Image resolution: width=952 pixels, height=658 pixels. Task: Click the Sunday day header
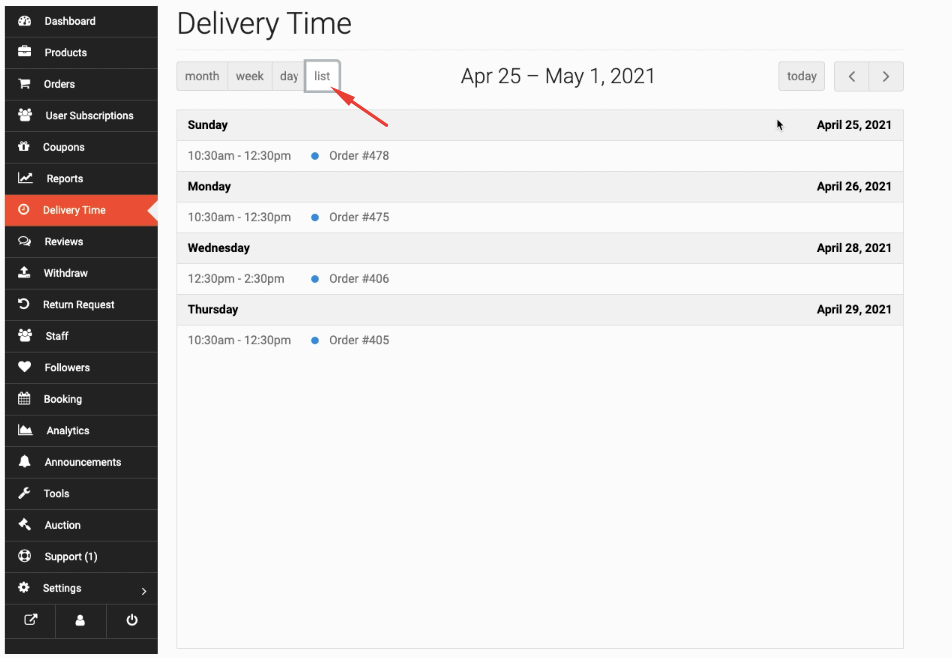coord(208,125)
